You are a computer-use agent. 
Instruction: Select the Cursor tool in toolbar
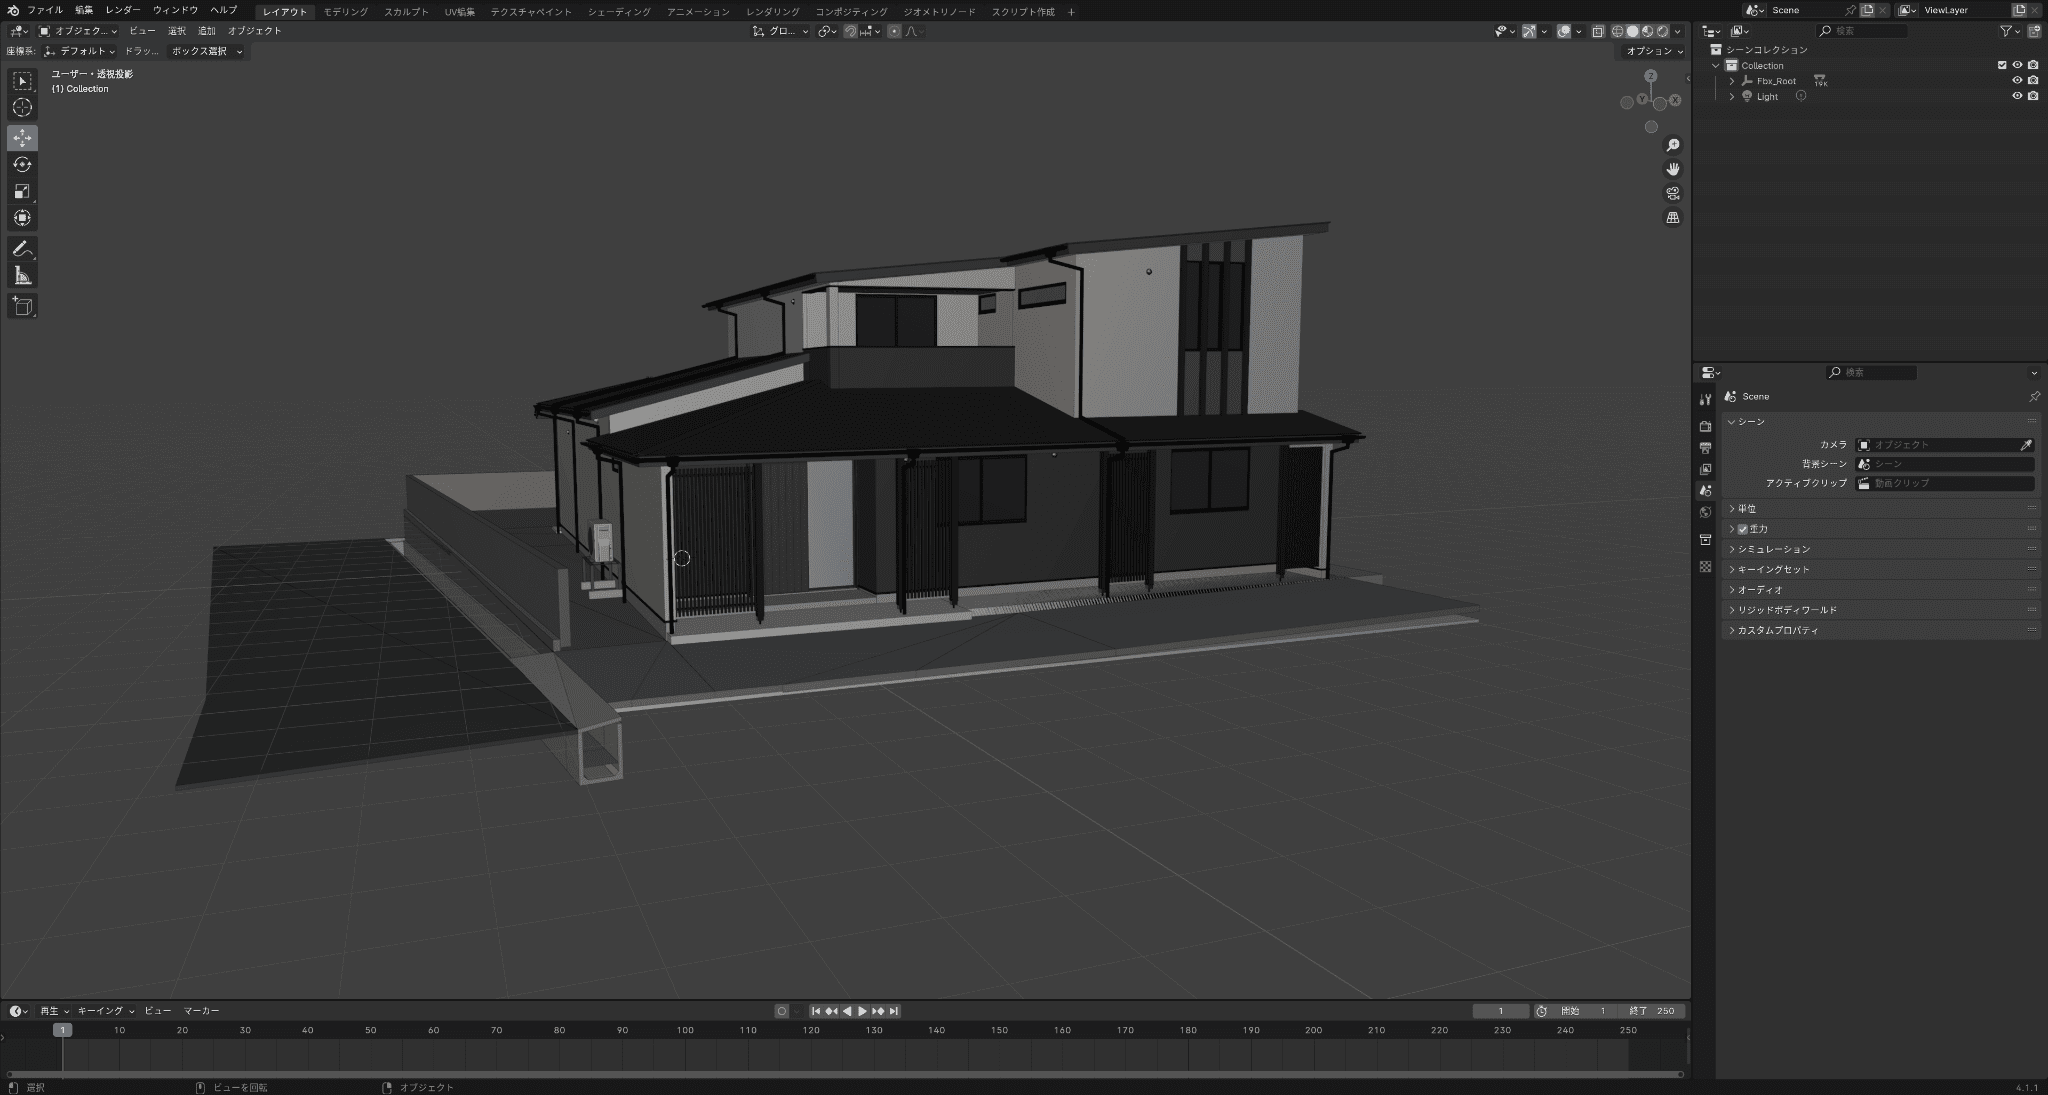coord(22,108)
